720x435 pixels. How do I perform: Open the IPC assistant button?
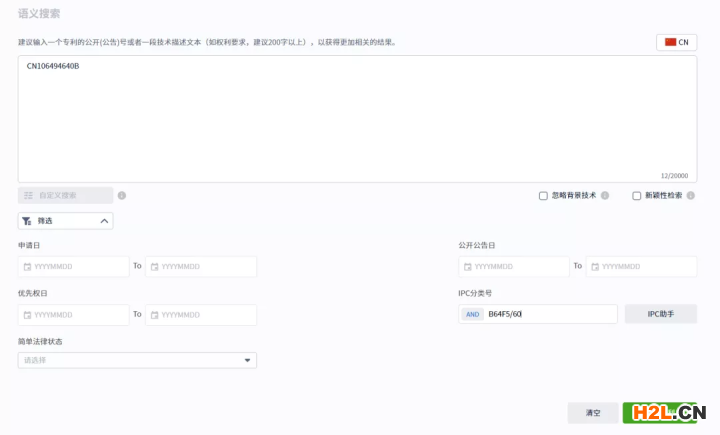click(x=661, y=314)
